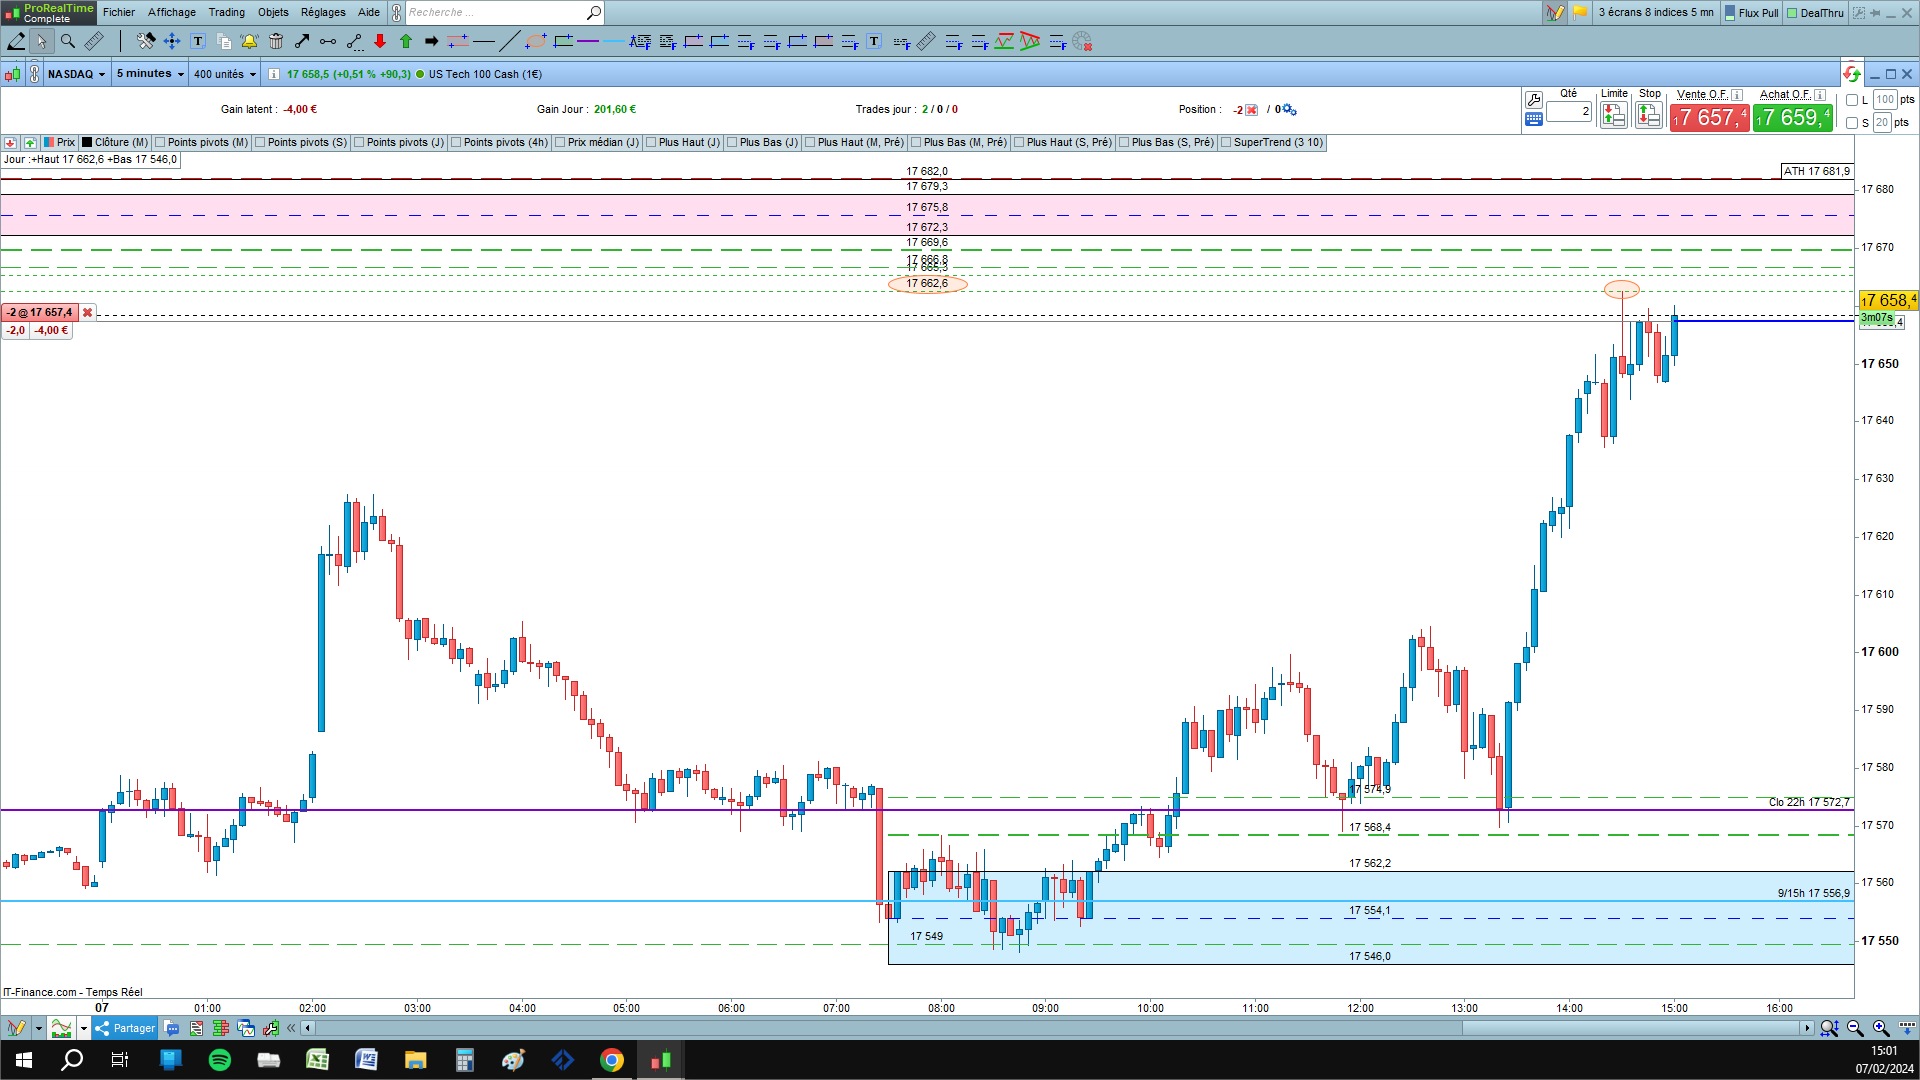Expand the NASDAQ instrument dropdown

76,74
